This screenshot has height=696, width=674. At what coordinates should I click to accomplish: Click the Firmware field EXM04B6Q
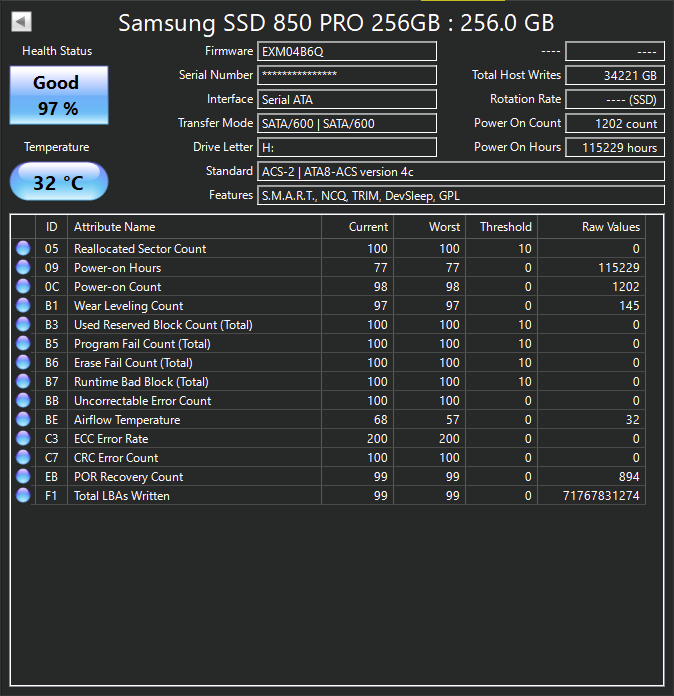pyautogui.click(x=347, y=51)
